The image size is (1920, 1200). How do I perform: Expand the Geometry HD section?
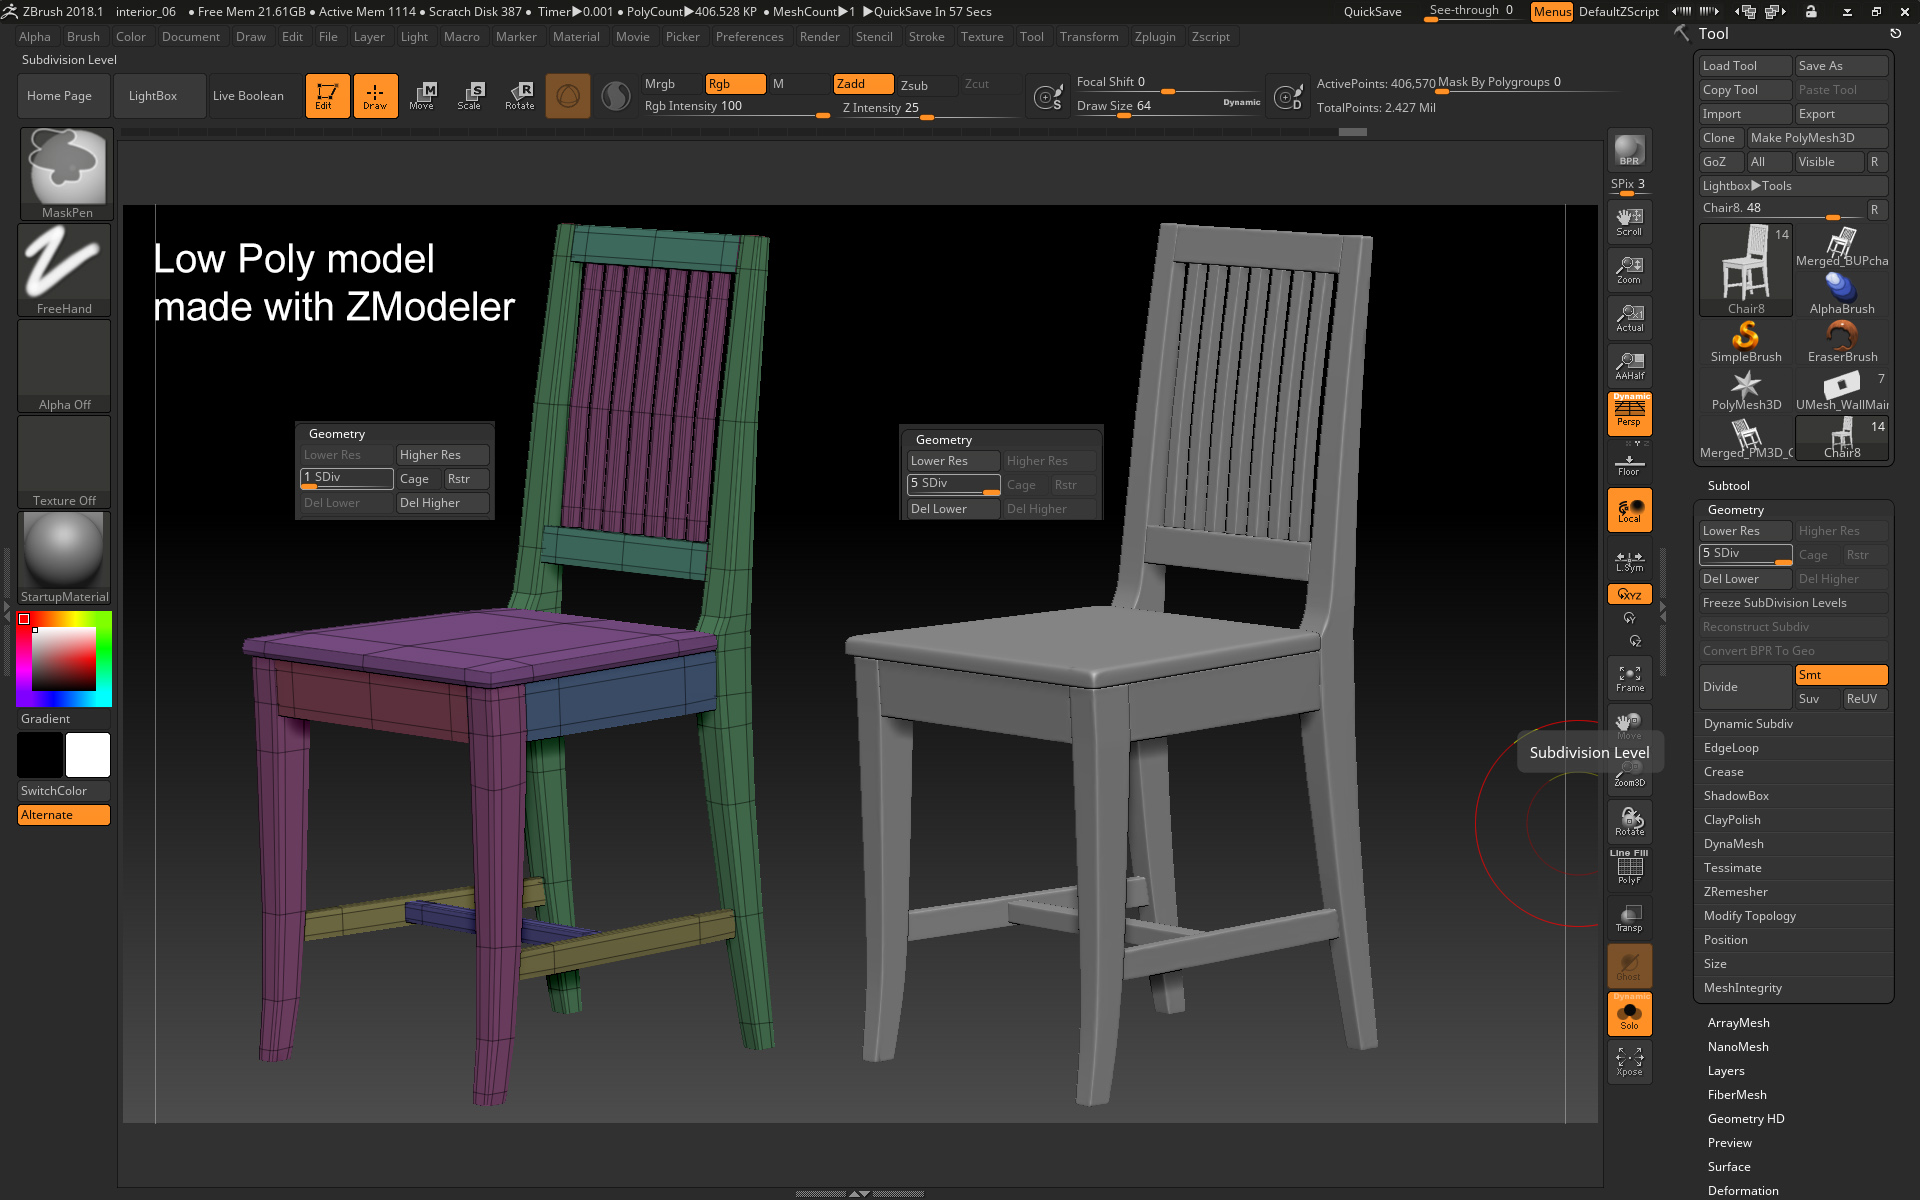tap(1747, 1117)
